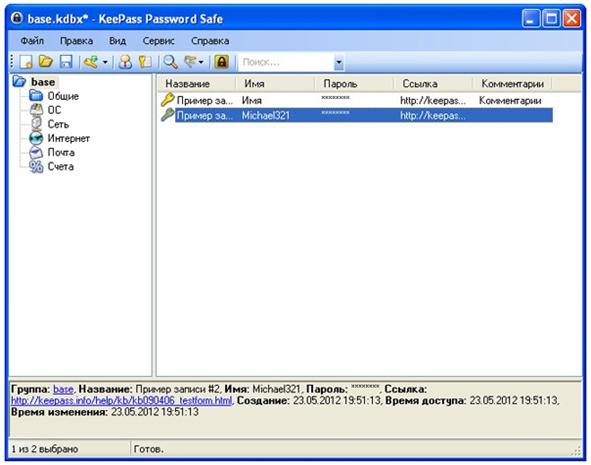This screenshot has height=465, width=591.
Task: Open the base group link in details
Action: [63, 389]
